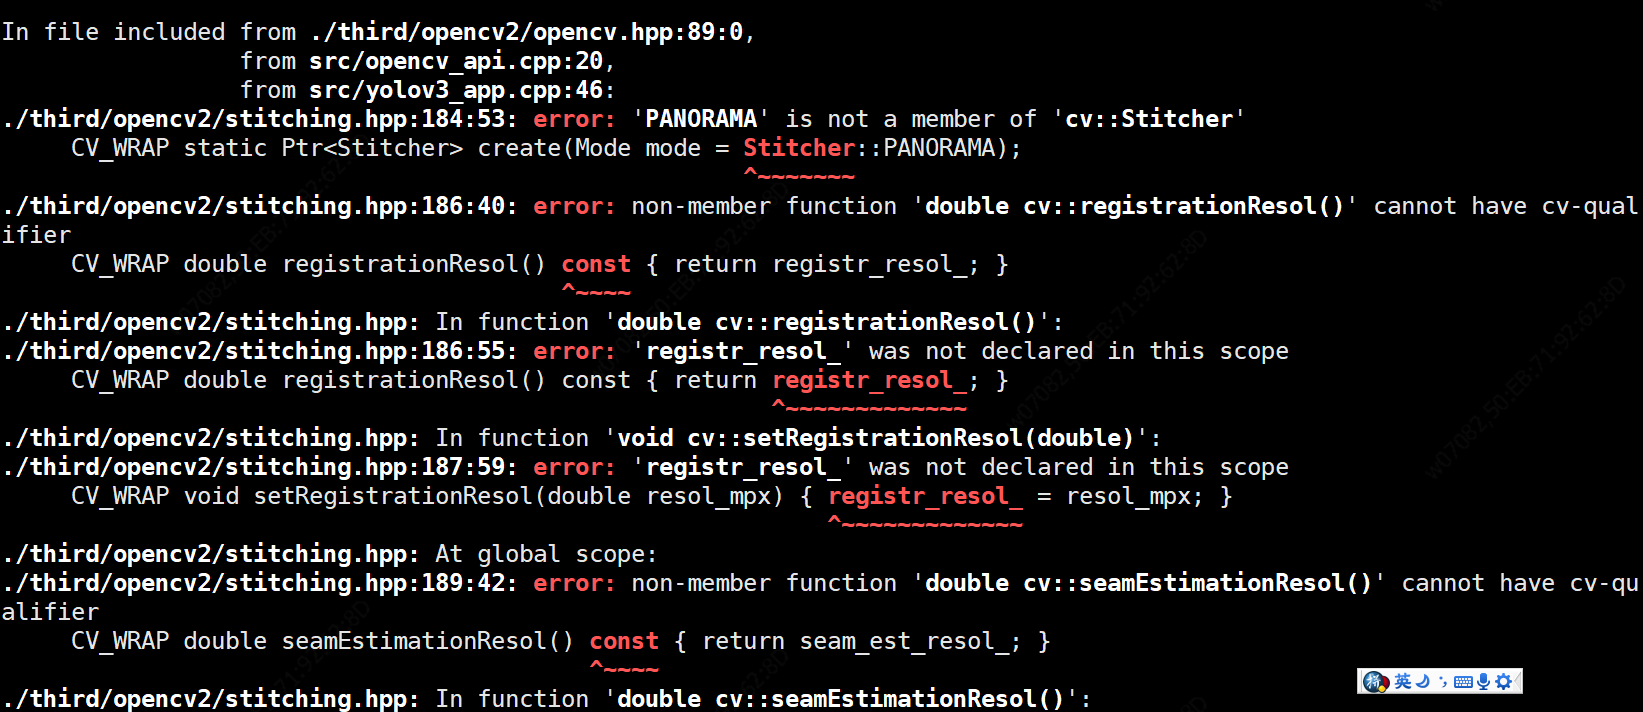
Task: Click 'Ptr<Stitcher>' in the static create line
Action: 372,148
